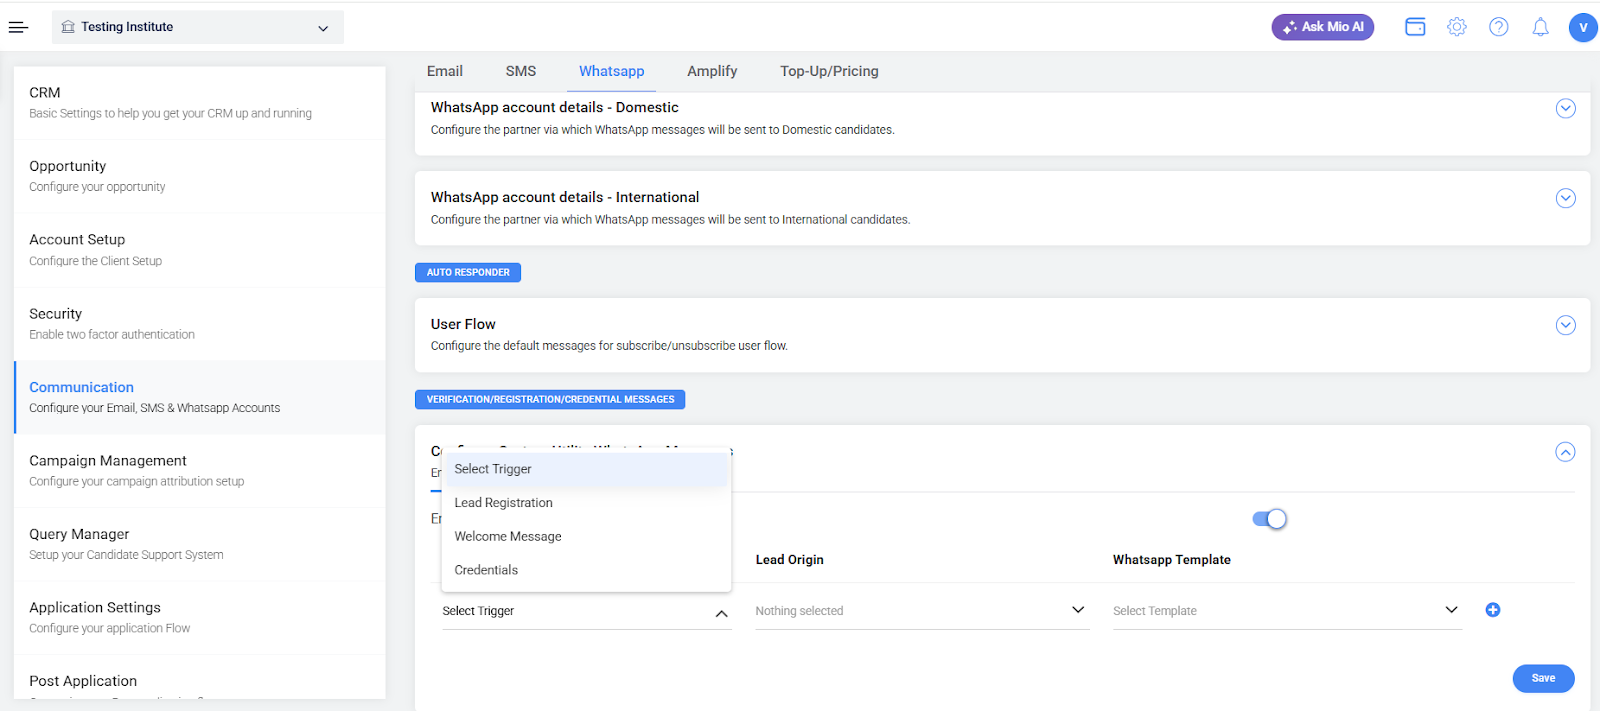Open the Select Template dropdown
The height and width of the screenshot is (711, 1600).
click(x=1285, y=610)
